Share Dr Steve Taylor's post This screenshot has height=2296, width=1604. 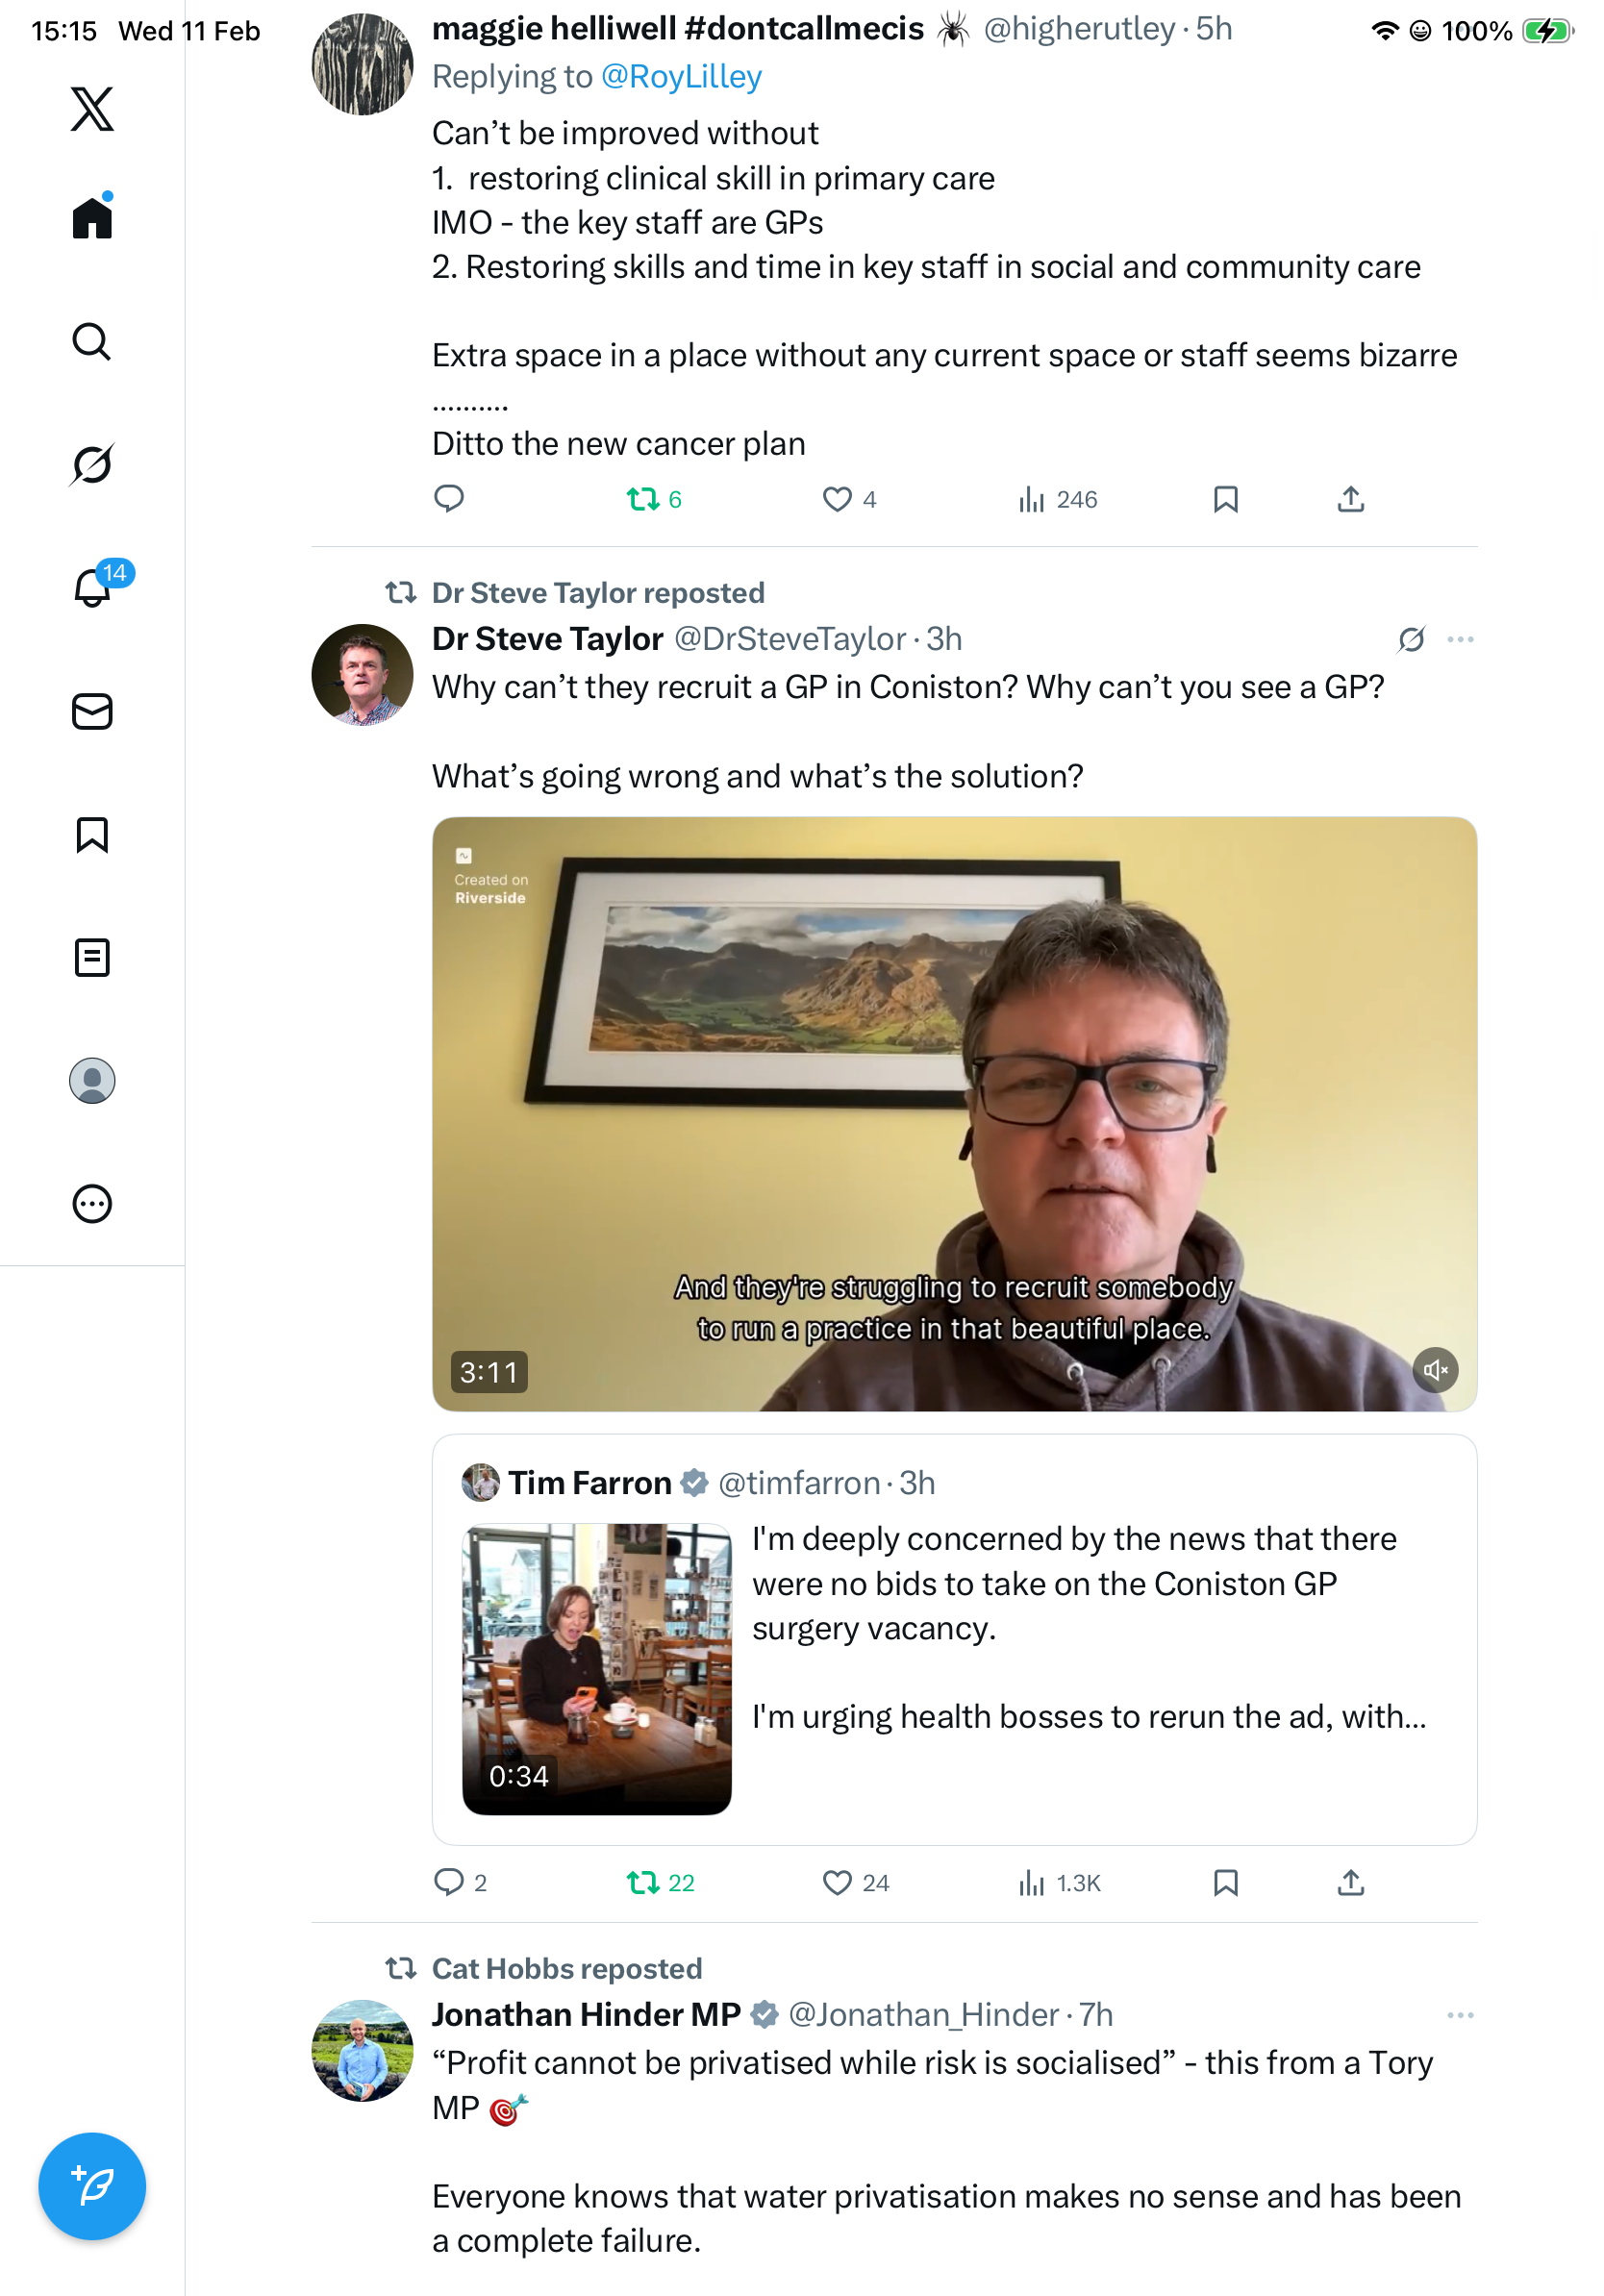(1350, 1883)
